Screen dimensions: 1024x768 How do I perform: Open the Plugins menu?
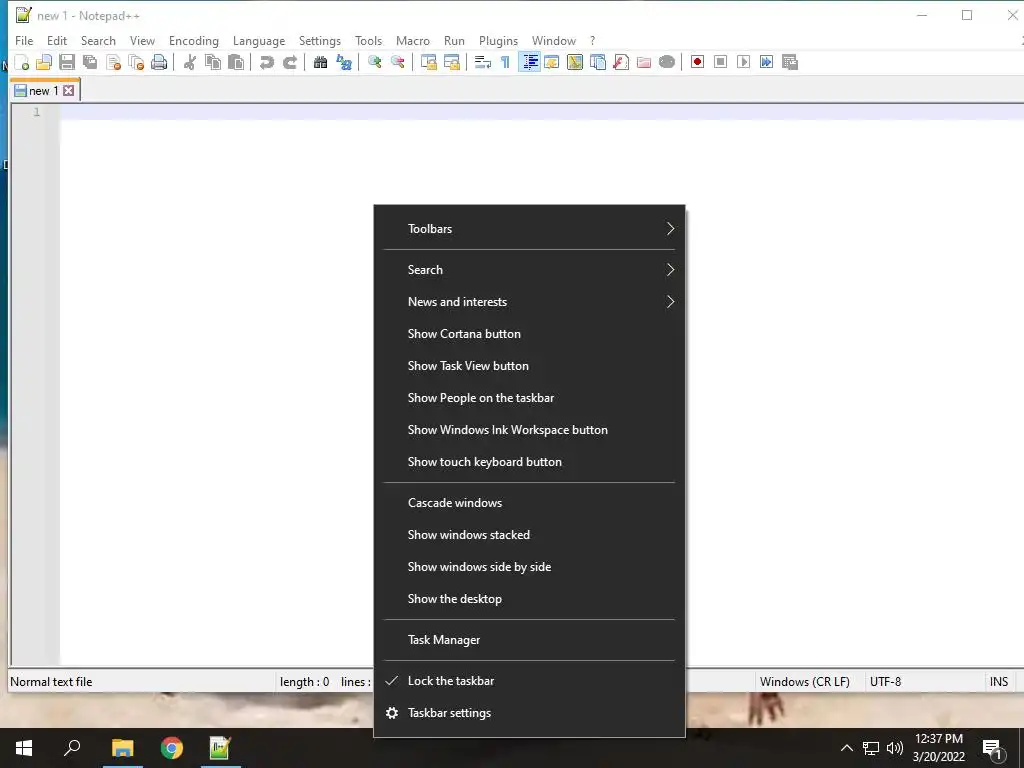pos(498,40)
